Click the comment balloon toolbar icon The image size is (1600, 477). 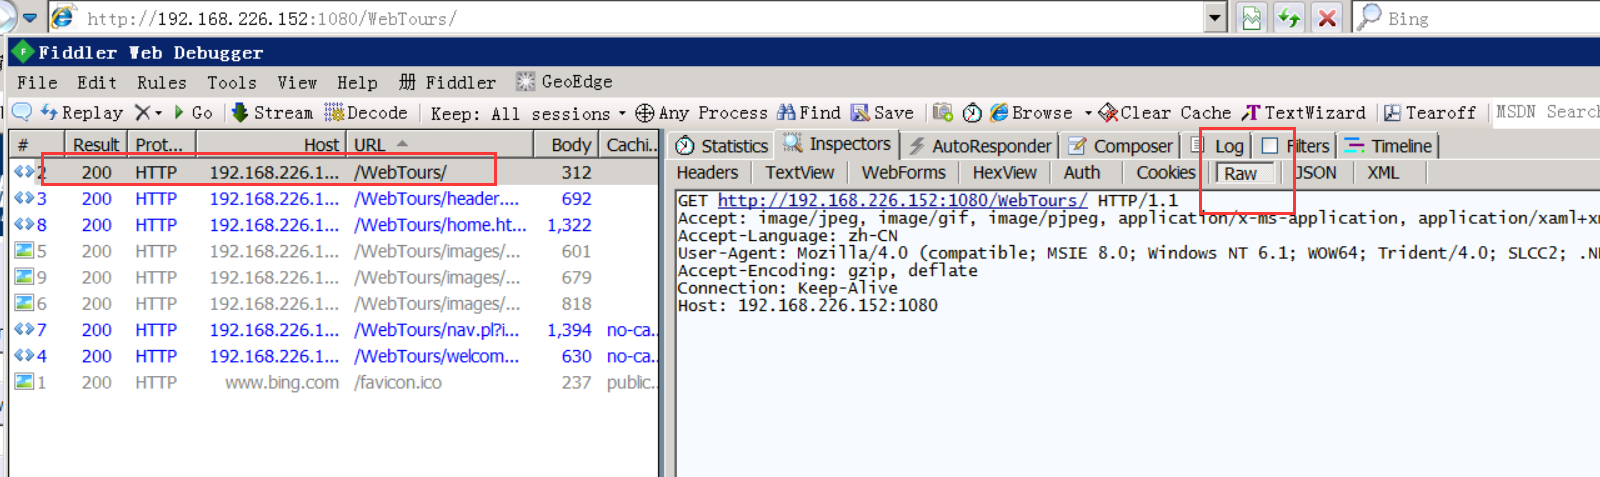(x=21, y=112)
